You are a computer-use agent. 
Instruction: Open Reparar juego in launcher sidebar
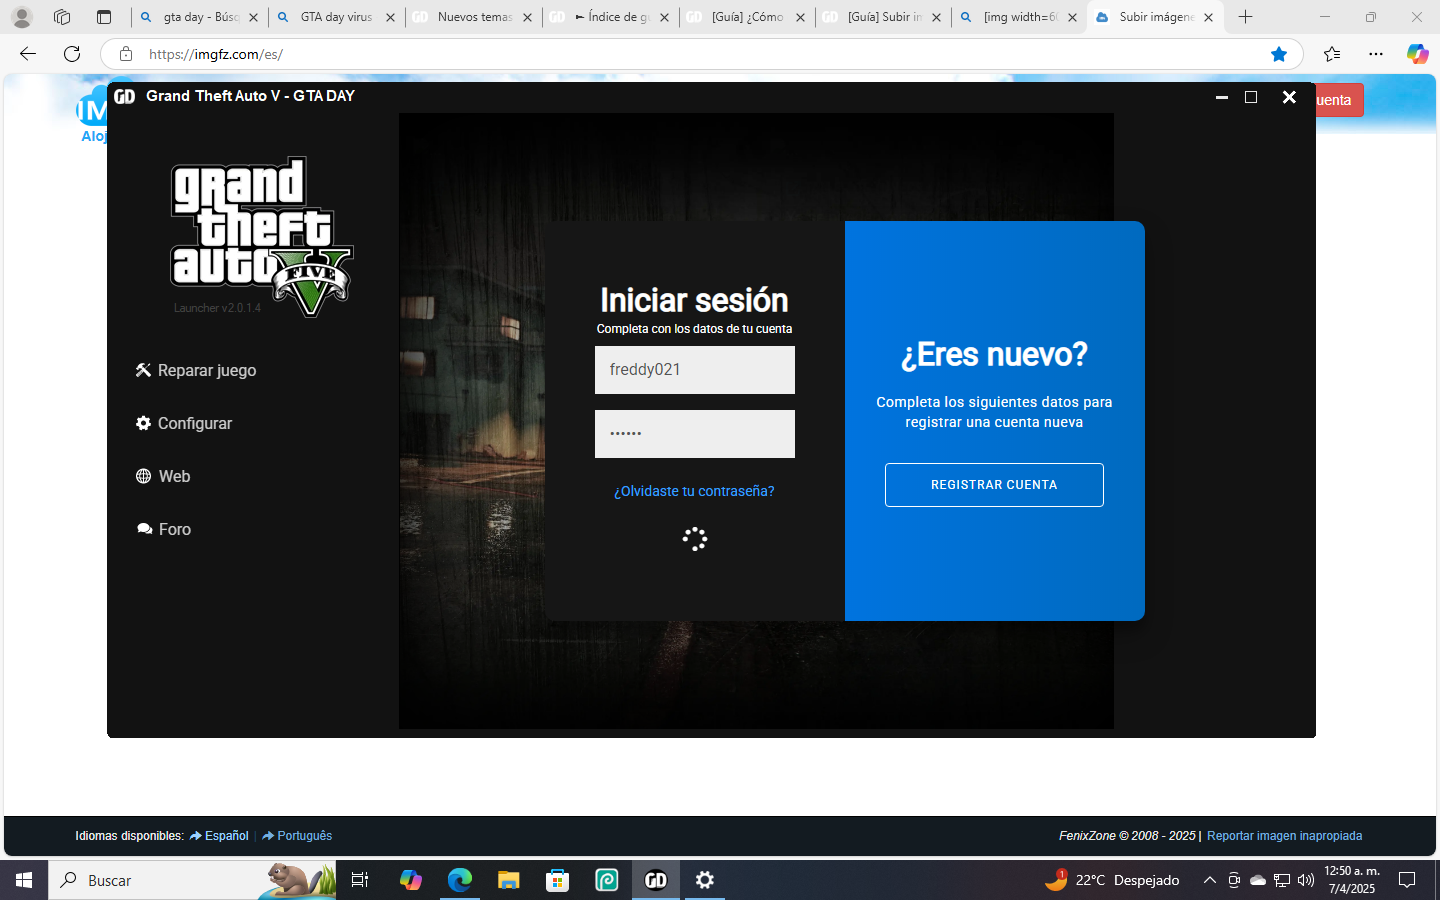tap(196, 370)
